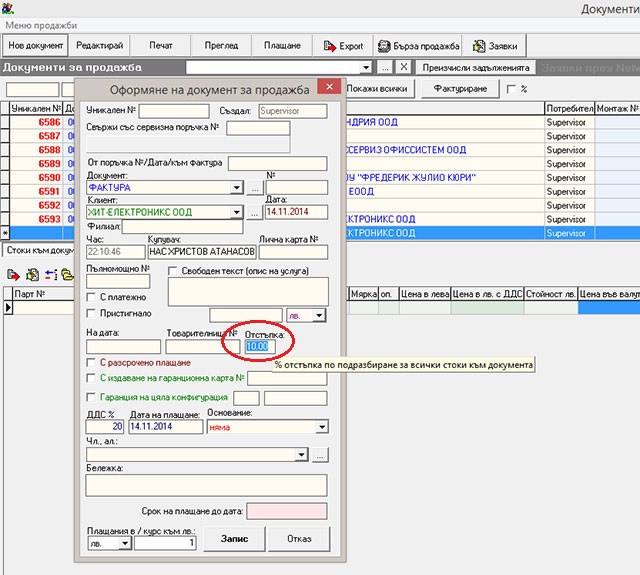Click the pink Срок на плащане до дата field
This screenshot has width=640, height=575.
click(287, 511)
